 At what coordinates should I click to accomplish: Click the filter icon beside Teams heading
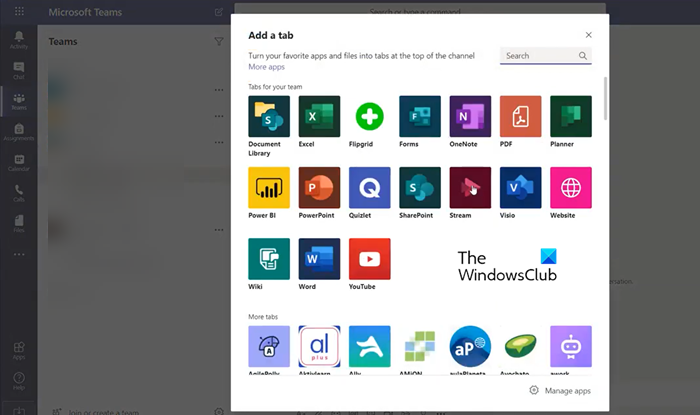click(x=219, y=42)
